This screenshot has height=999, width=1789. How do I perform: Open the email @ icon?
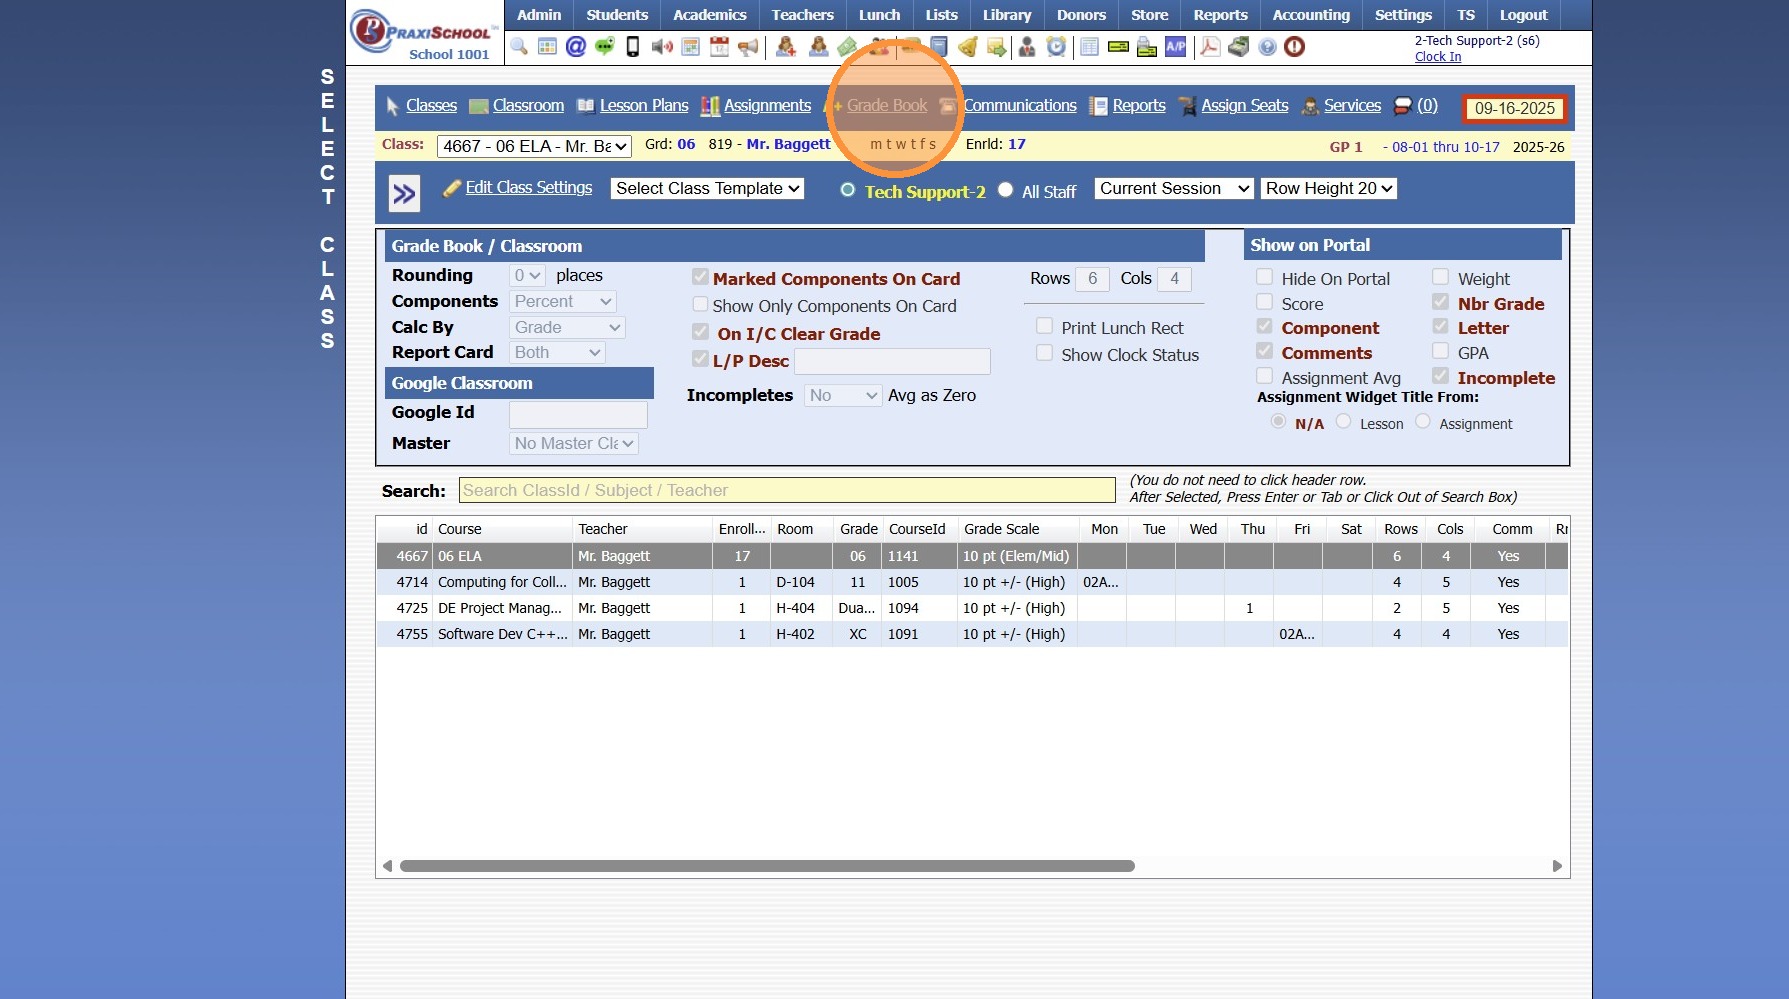click(576, 47)
